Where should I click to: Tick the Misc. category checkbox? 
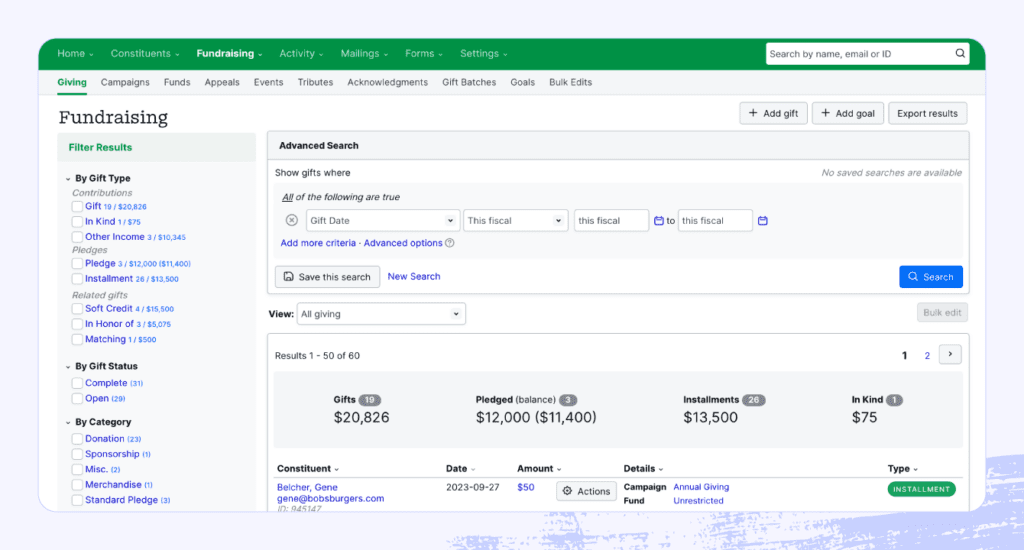click(77, 469)
